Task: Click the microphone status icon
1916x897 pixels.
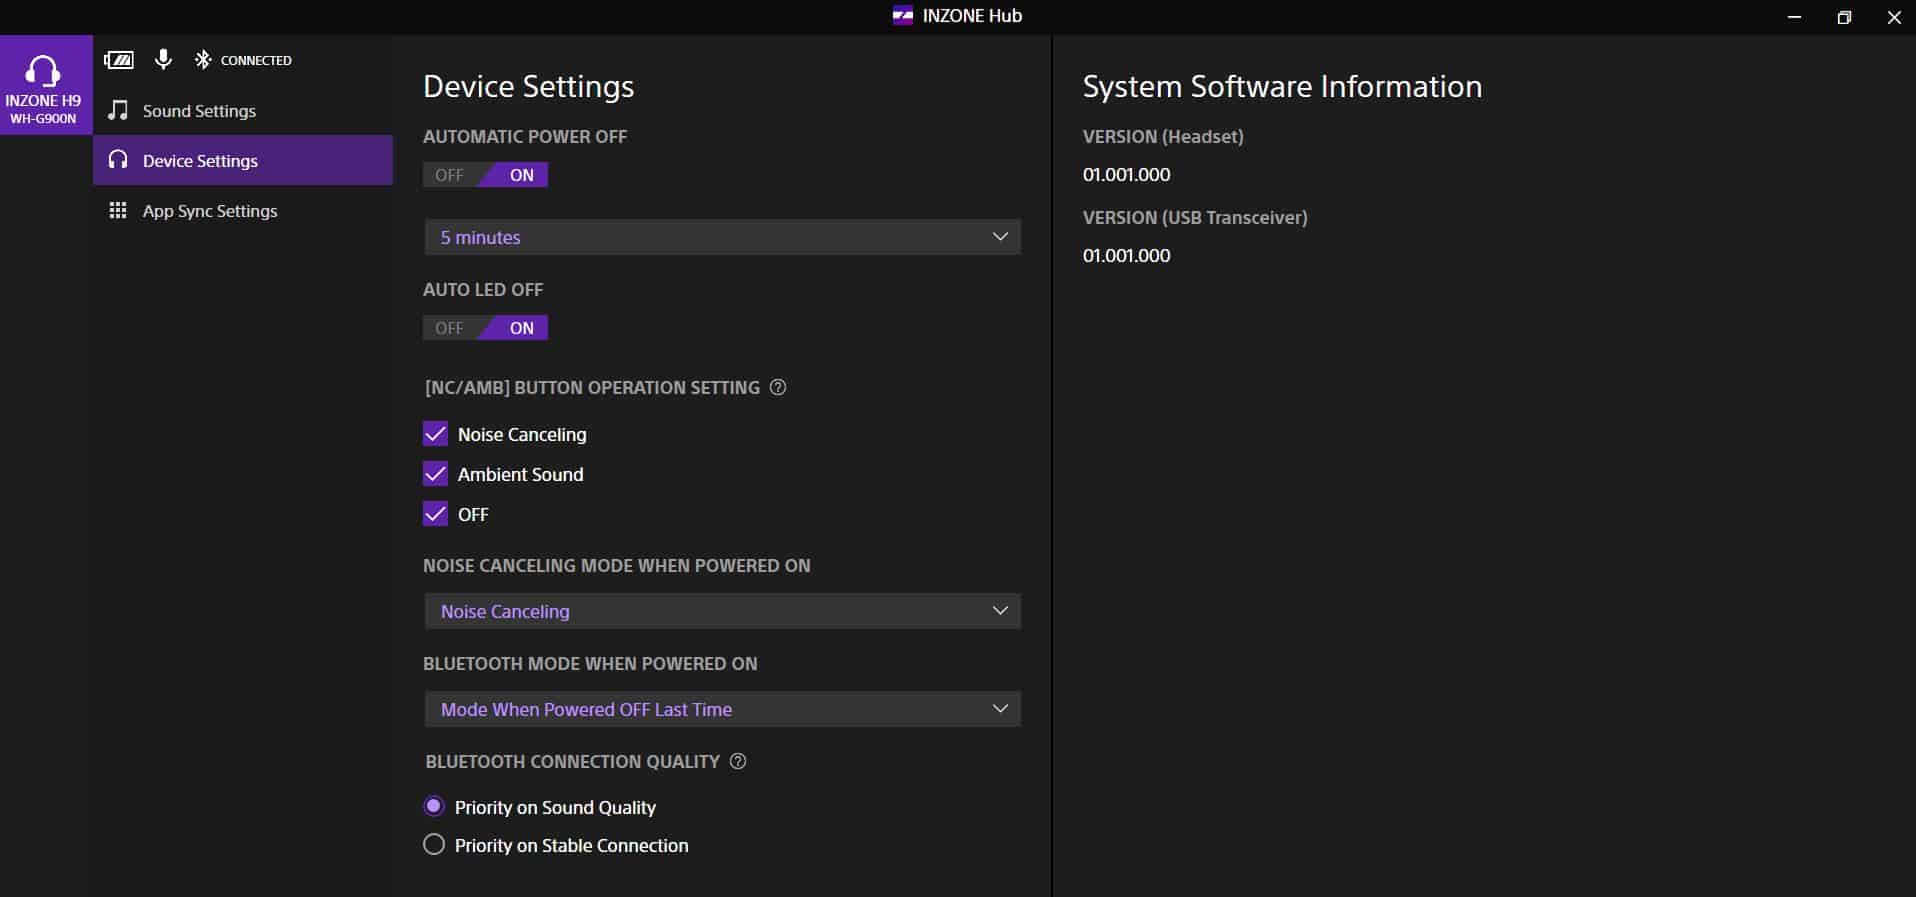Action: tap(163, 60)
